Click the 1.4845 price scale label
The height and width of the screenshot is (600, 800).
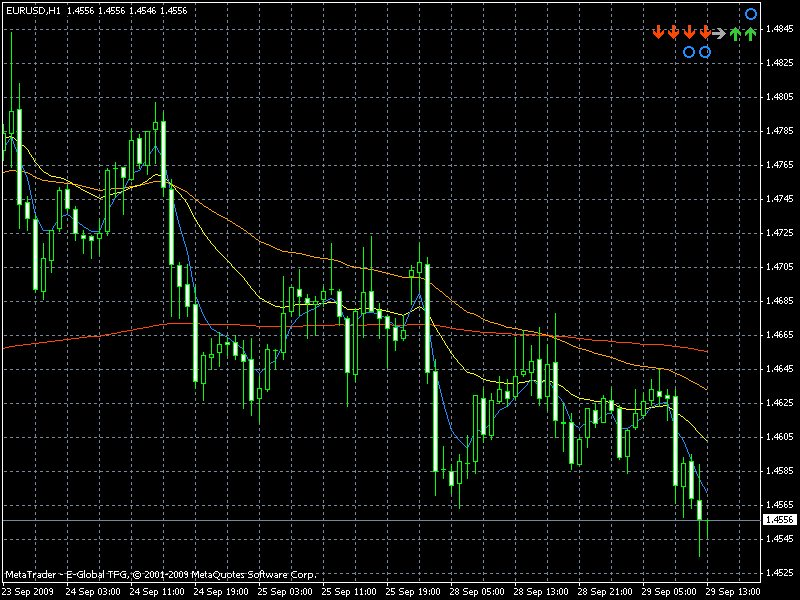point(780,29)
